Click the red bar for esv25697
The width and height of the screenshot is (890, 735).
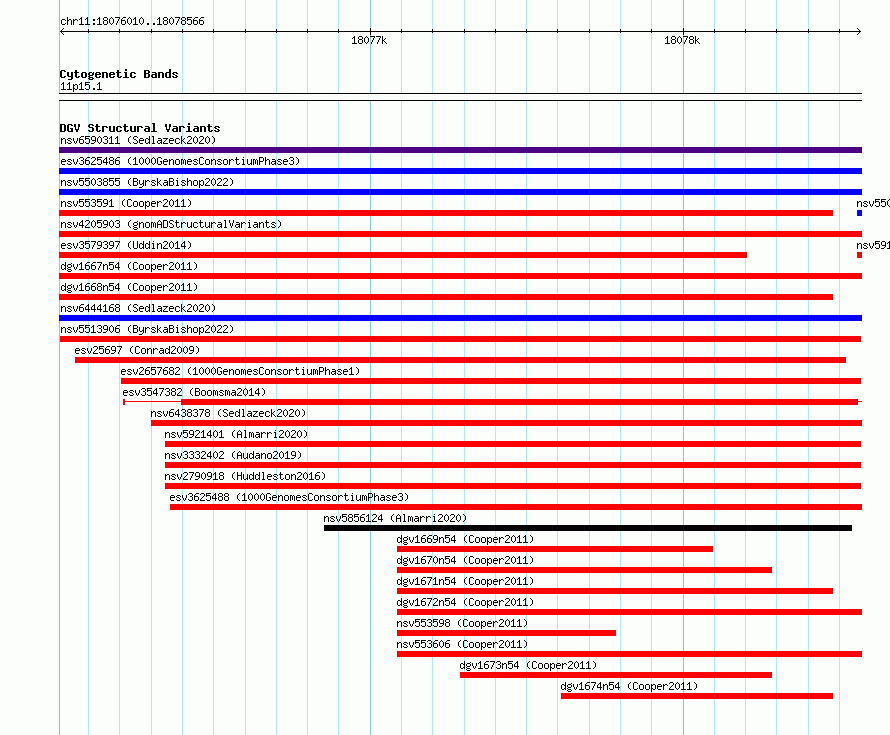(460, 360)
